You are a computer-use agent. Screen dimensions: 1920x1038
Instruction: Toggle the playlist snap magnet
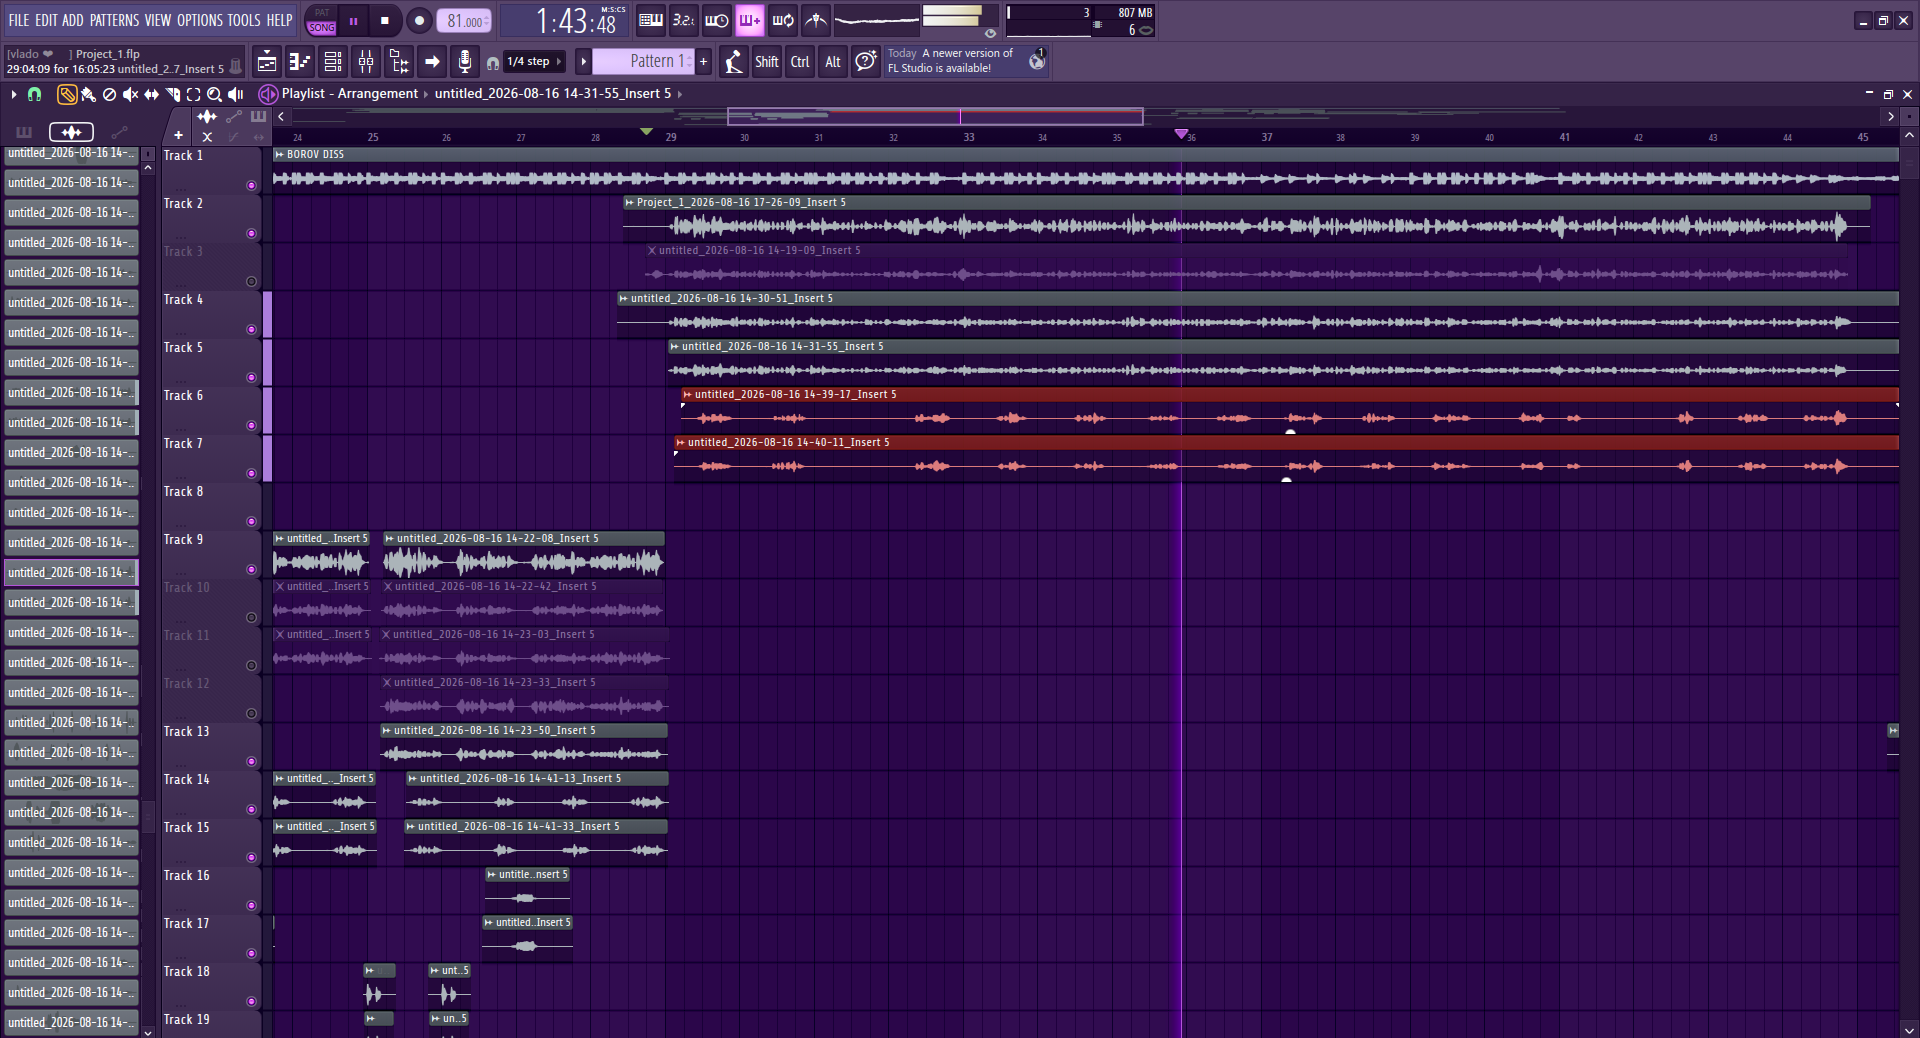point(34,94)
